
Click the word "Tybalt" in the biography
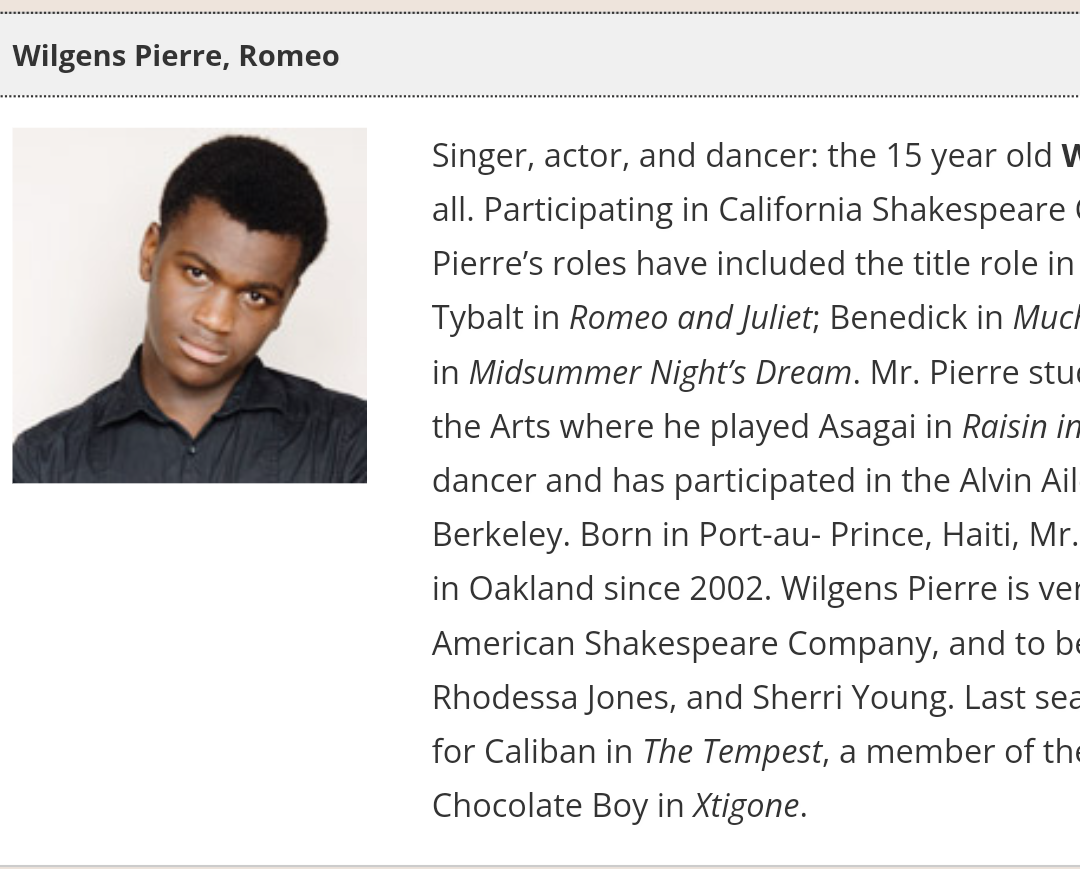478,317
